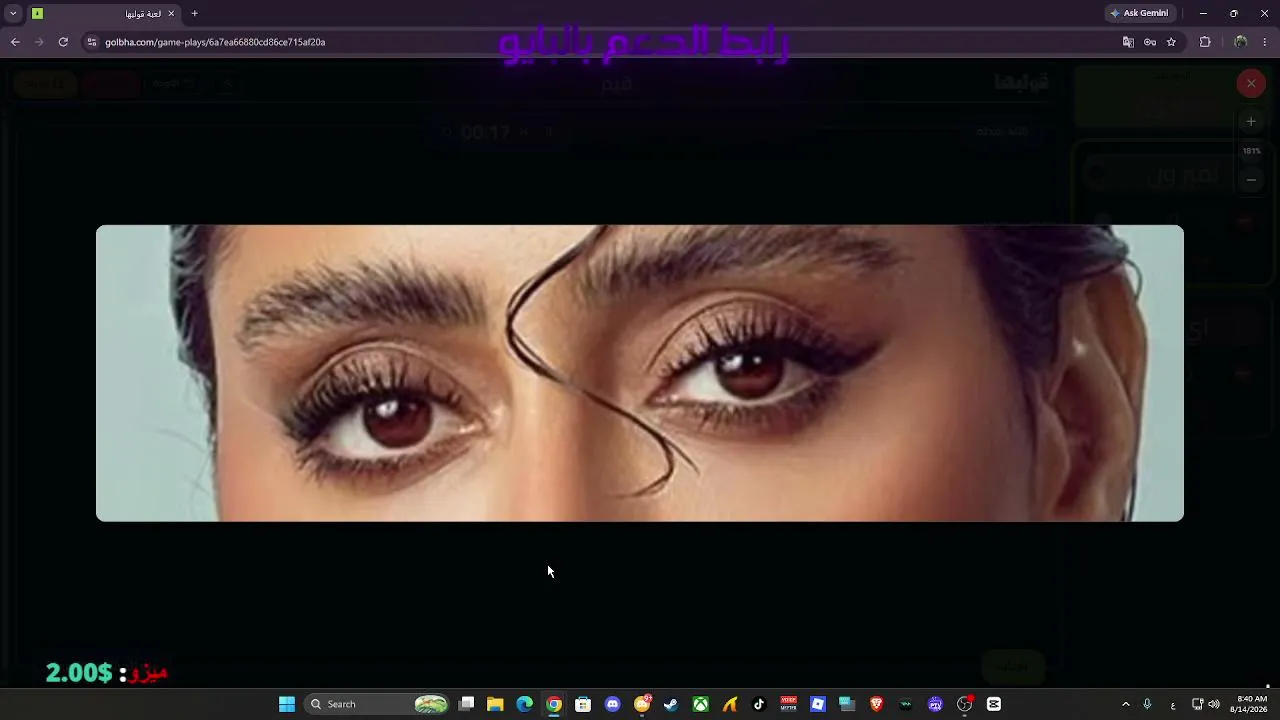Open the Xbox app on the taskbar

point(701,704)
